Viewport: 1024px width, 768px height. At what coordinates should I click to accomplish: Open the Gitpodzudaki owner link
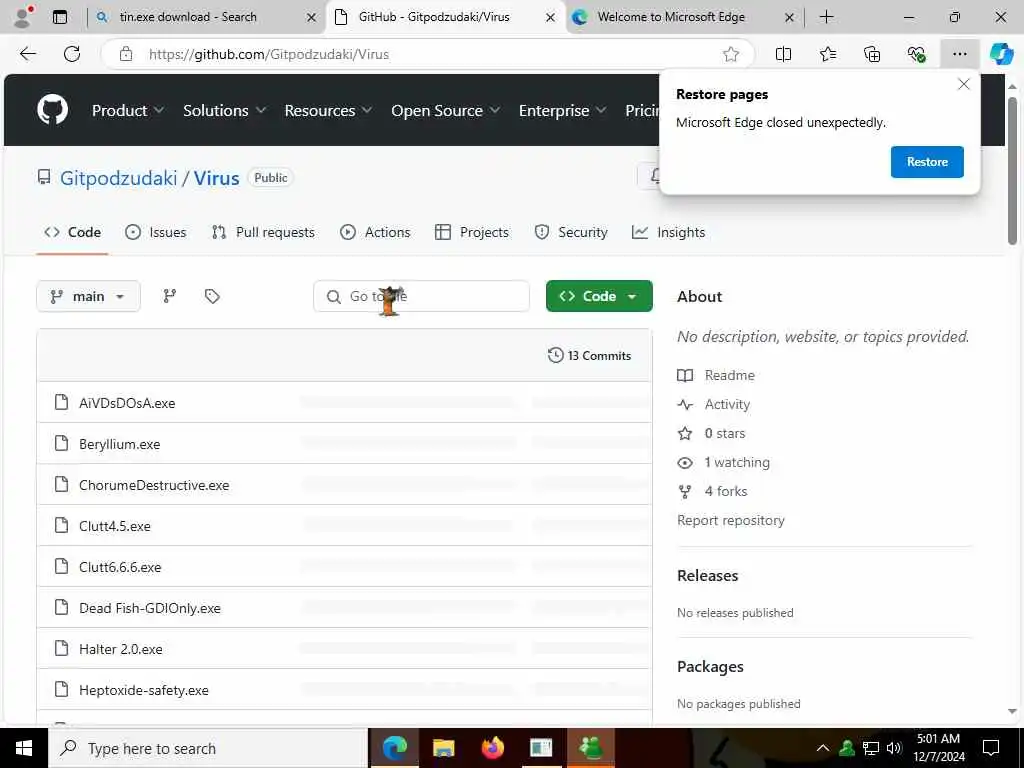click(118, 178)
